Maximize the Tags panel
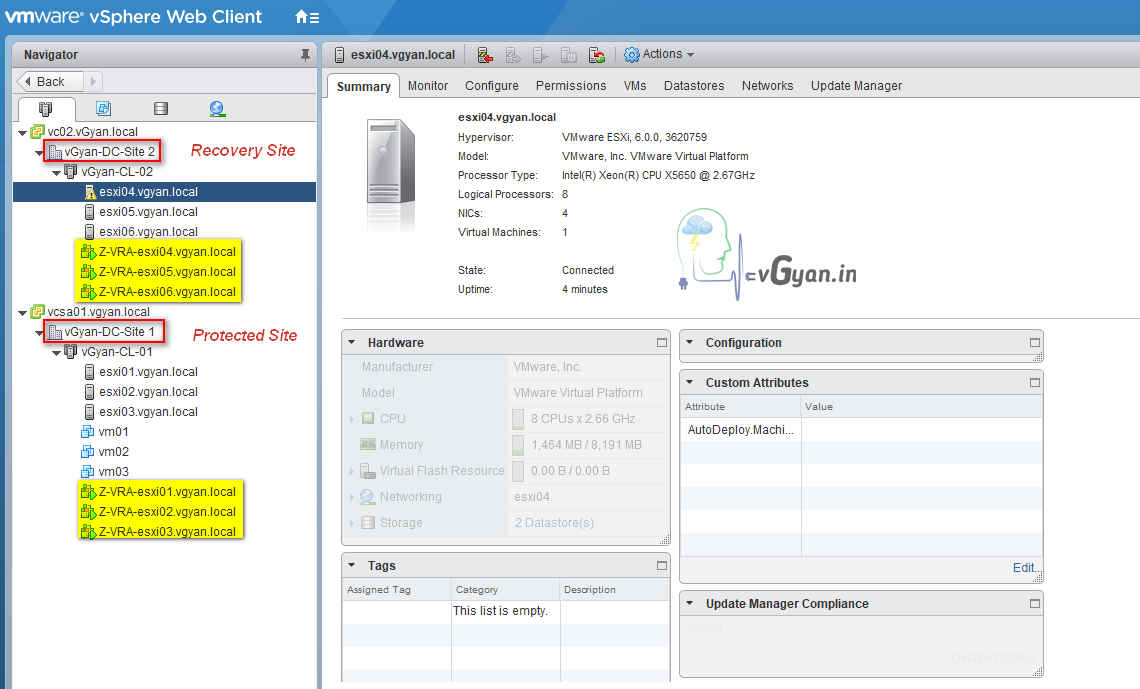The height and width of the screenshot is (689, 1140). 662,565
